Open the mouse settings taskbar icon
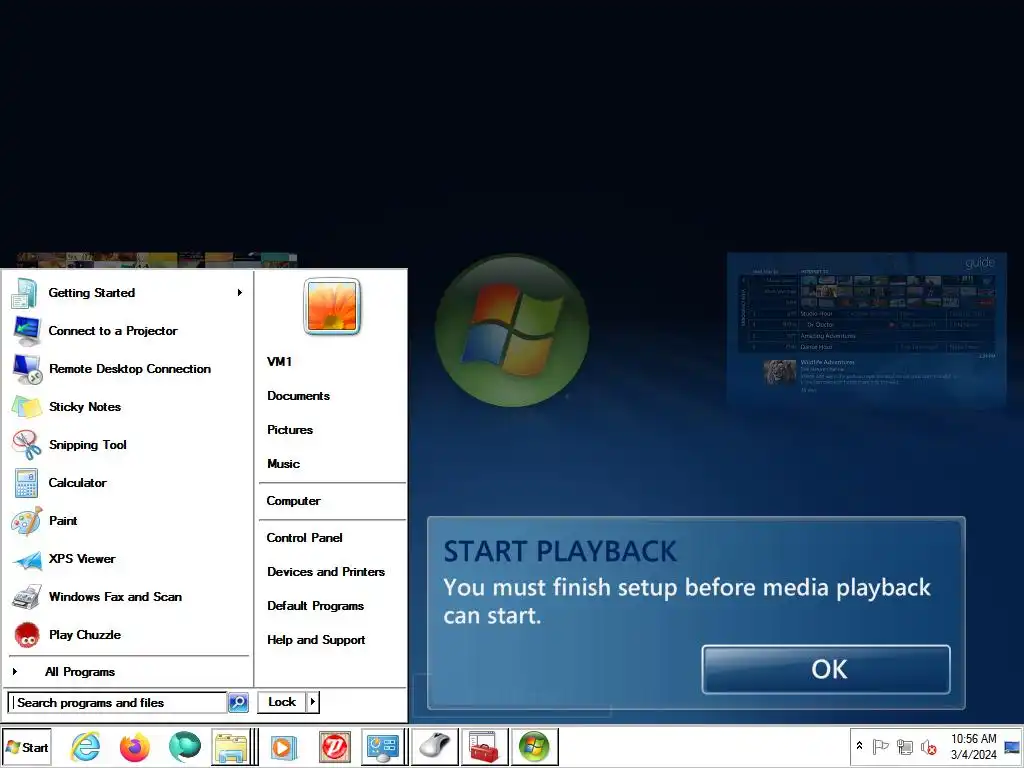This screenshot has width=1024, height=768. coord(434,747)
